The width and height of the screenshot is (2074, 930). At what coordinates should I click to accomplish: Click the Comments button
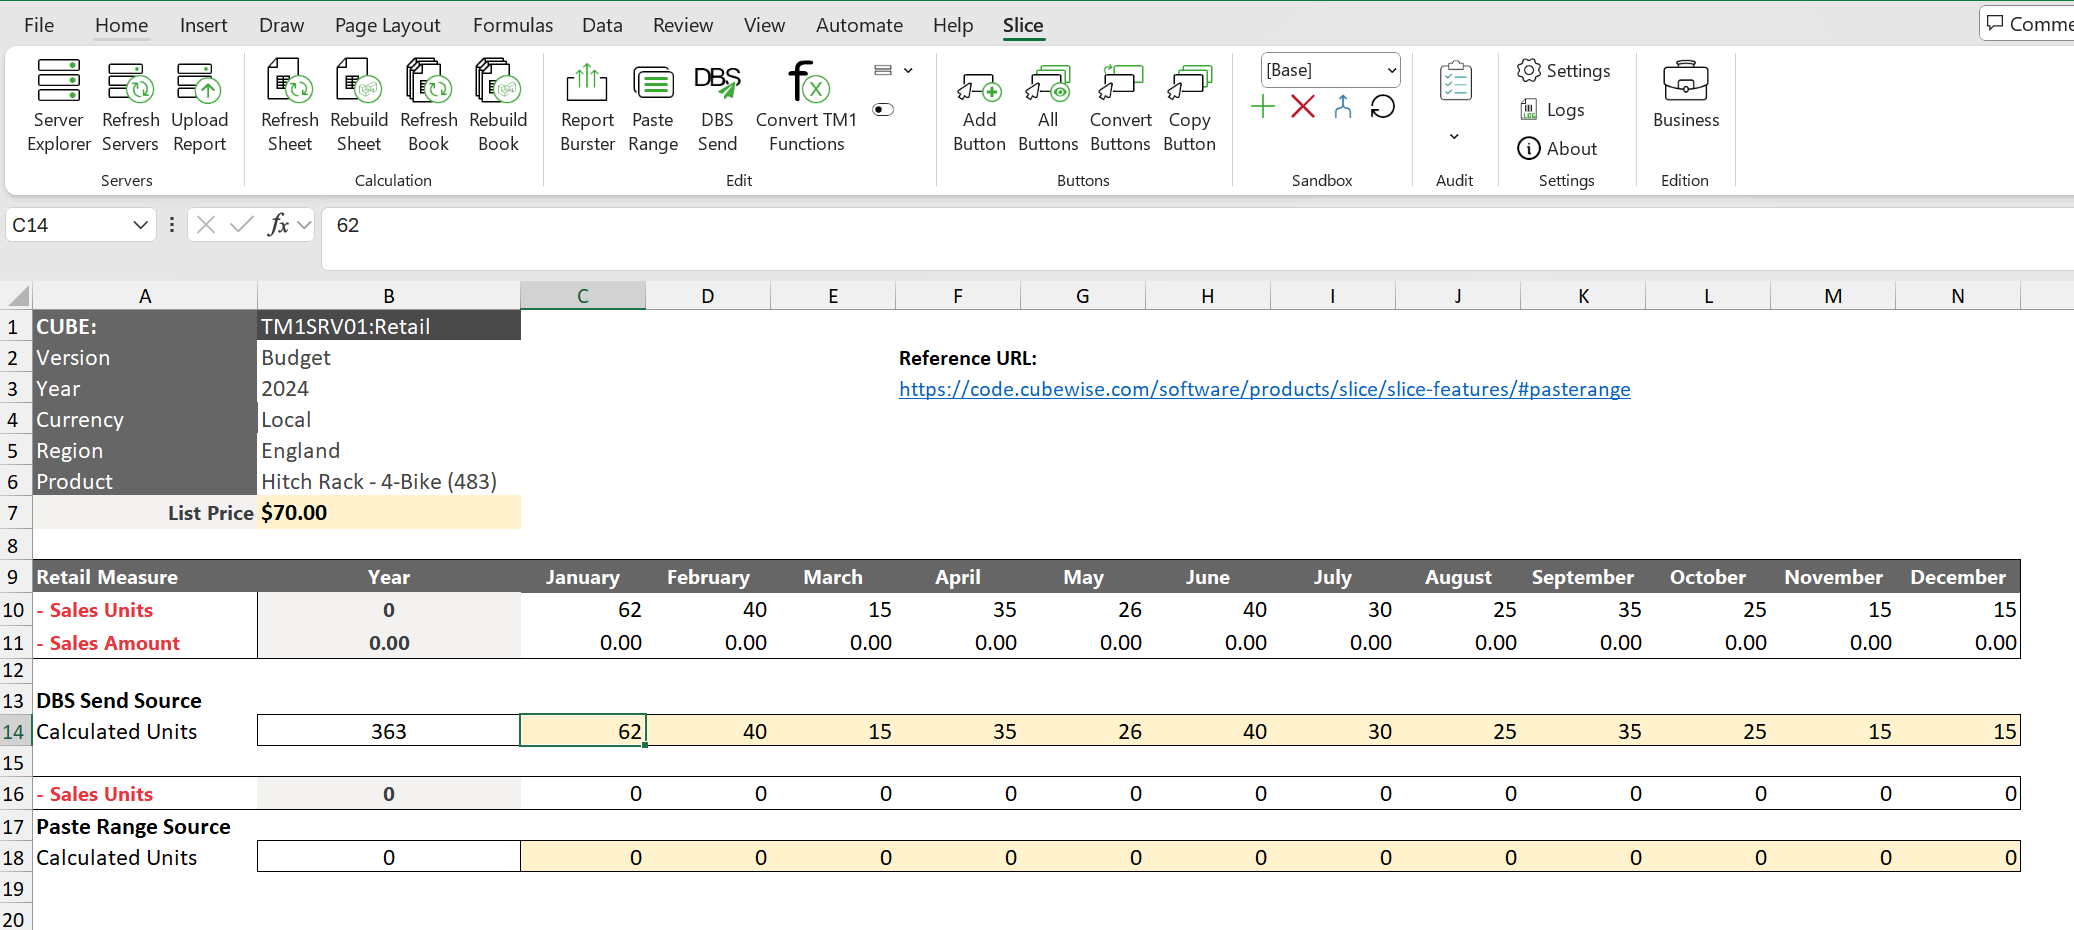[2028, 23]
